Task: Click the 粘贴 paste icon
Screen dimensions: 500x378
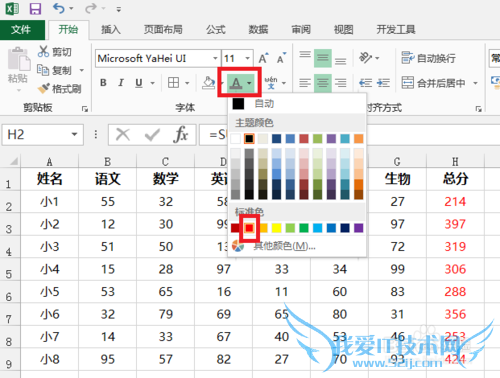Action: 19,60
